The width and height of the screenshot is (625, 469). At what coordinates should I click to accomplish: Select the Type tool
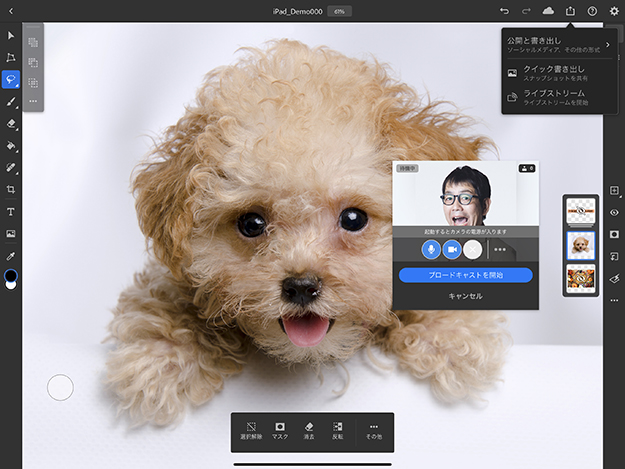pos(11,211)
